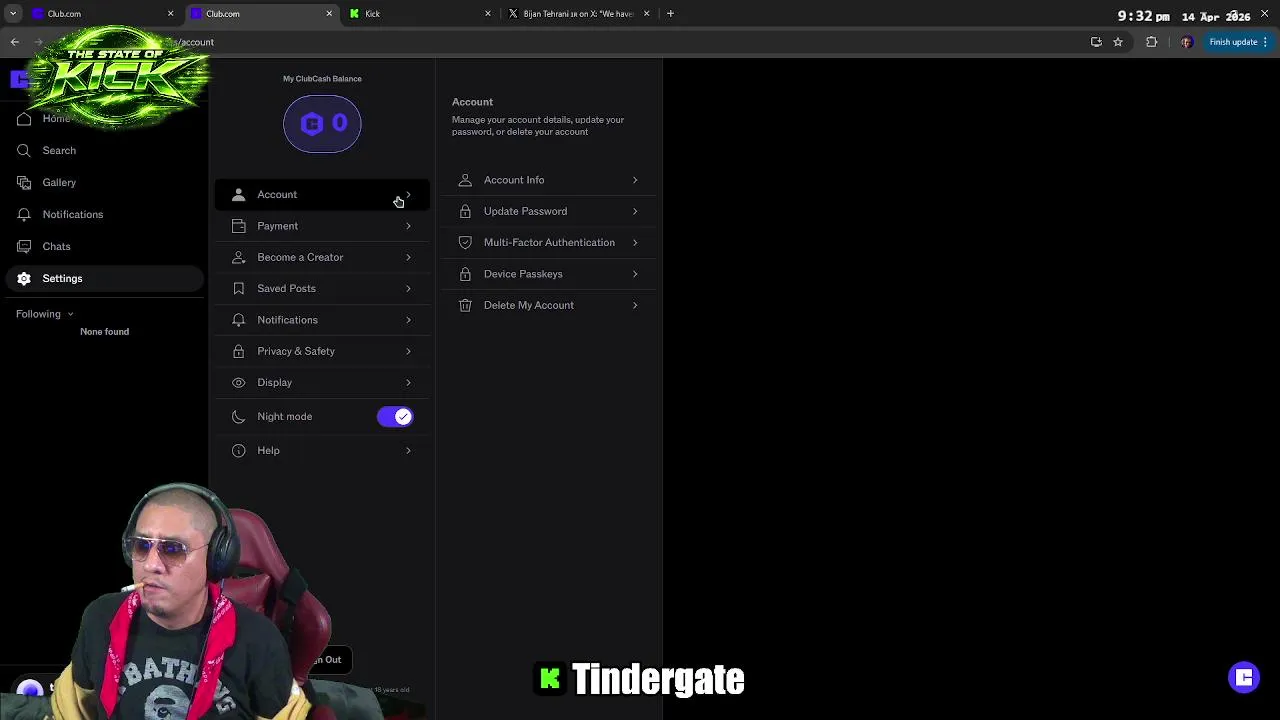
Task: Open the browser extensions puzzle icon
Action: pos(1151,42)
